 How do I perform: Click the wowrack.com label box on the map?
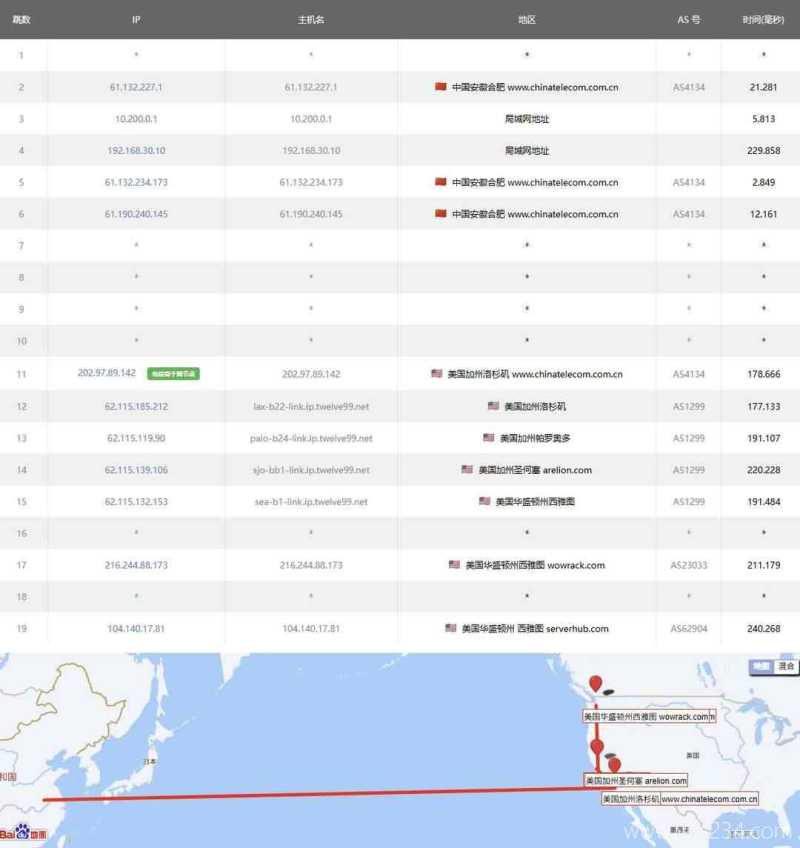coord(650,715)
